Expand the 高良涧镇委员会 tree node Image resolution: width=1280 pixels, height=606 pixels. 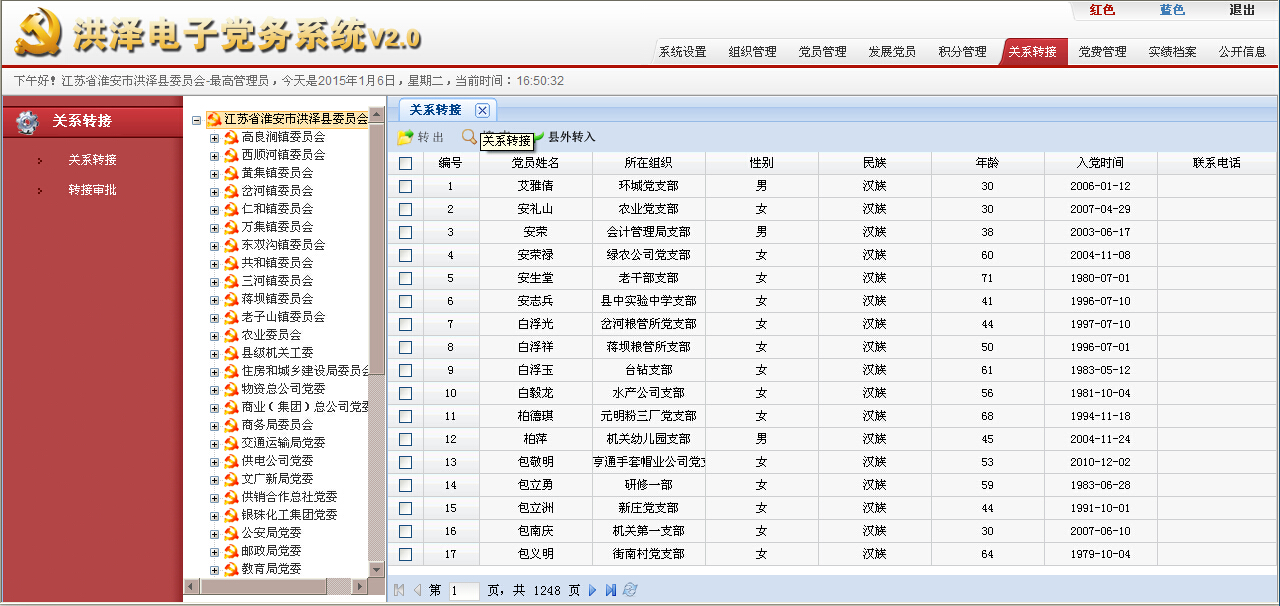214,137
